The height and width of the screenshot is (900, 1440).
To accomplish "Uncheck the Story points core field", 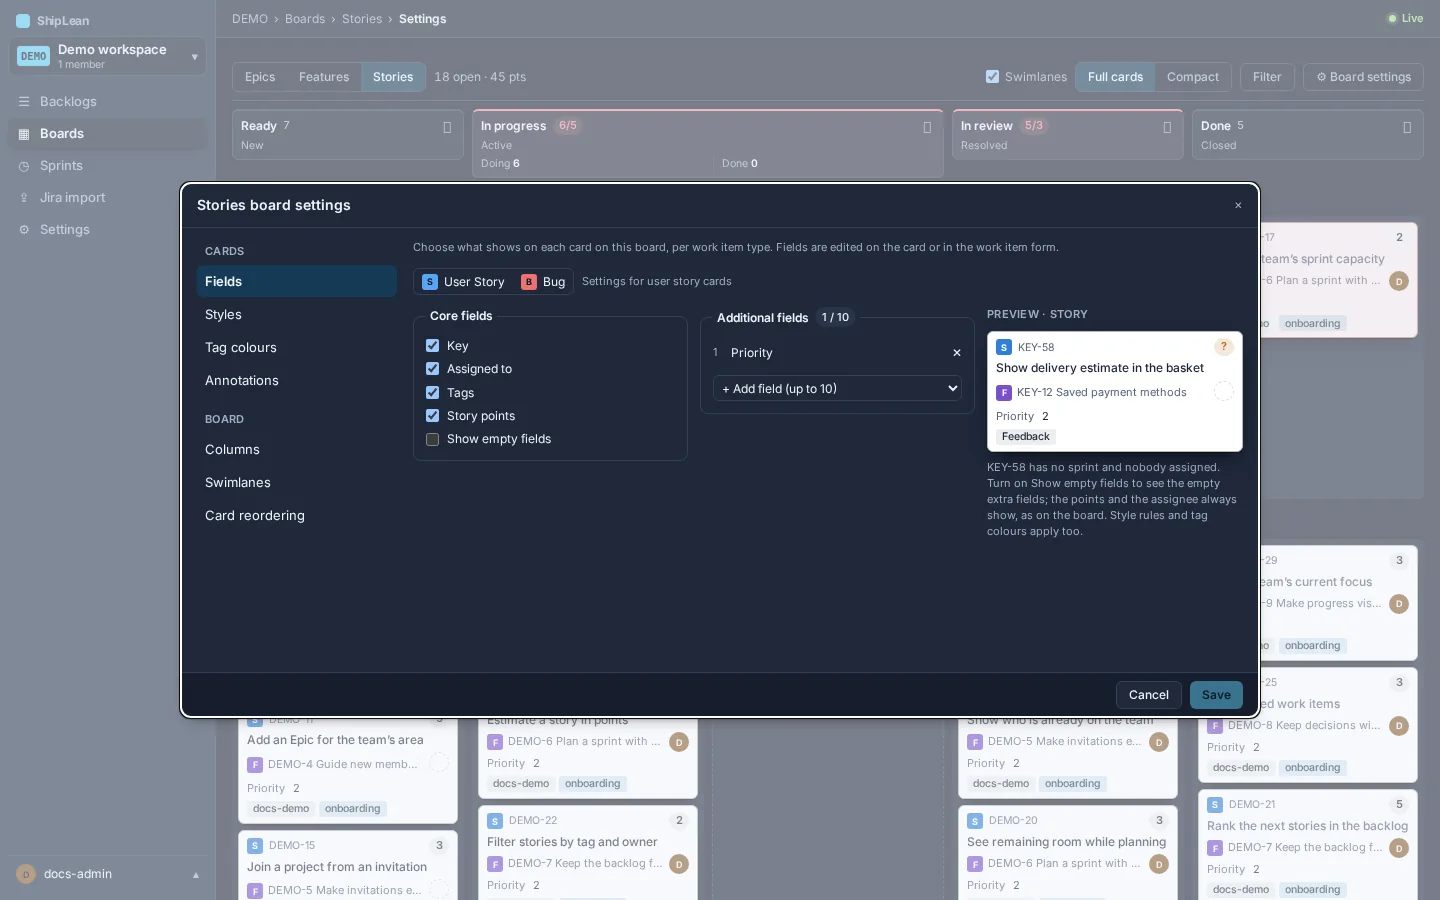I will pos(433,416).
